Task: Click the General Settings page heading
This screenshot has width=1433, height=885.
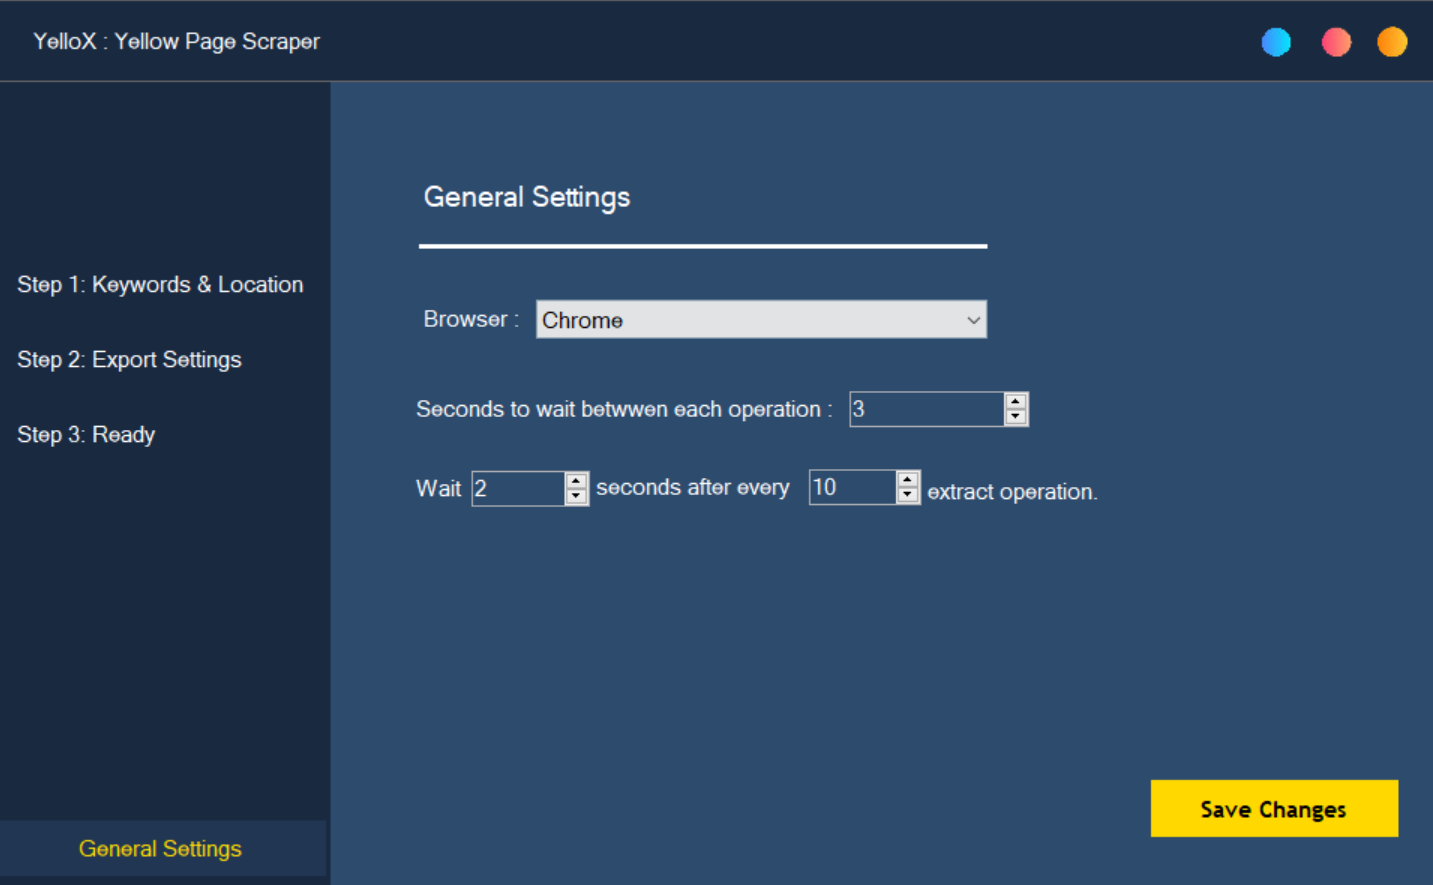Action: point(527,197)
